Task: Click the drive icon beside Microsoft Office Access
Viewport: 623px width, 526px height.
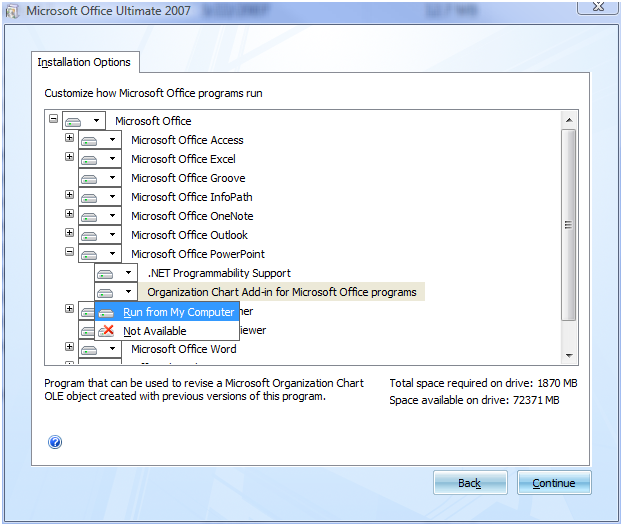Action: coord(89,141)
